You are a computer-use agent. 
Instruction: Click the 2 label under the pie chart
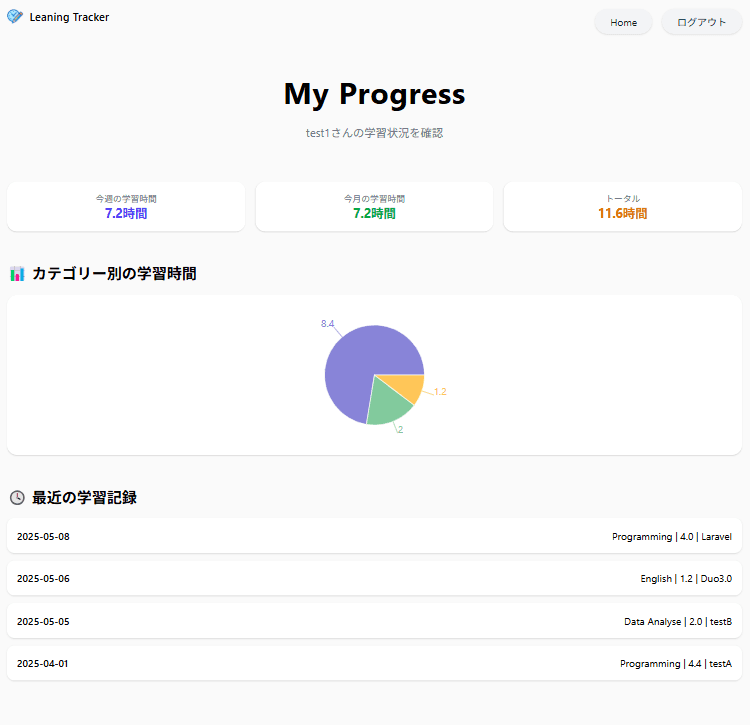pos(400,429)
